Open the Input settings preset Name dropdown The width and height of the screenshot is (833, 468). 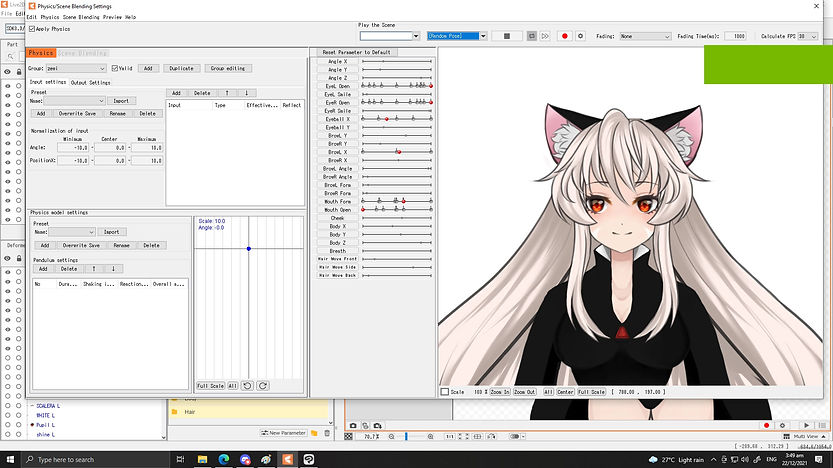pos(74,101)
